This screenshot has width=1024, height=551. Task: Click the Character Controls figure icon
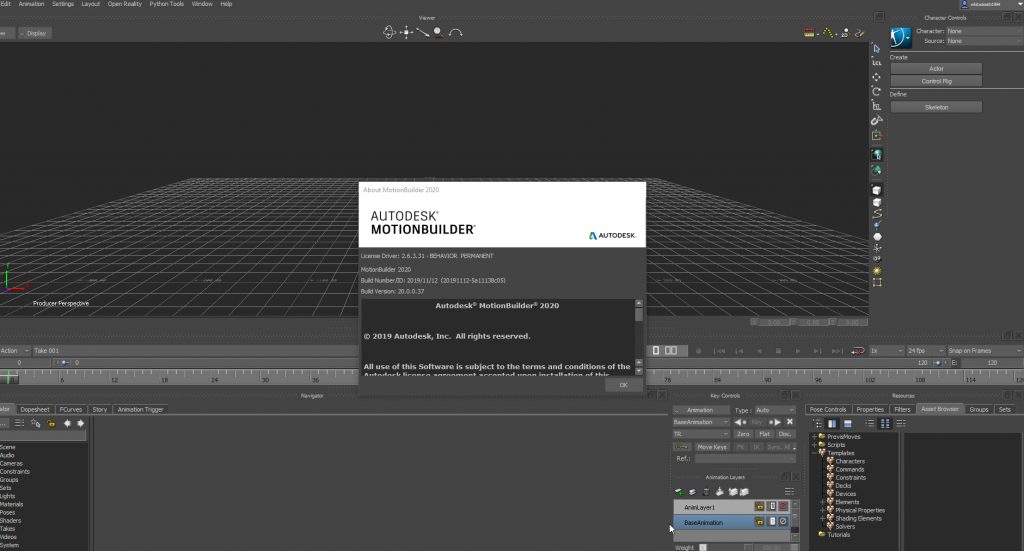901,37
